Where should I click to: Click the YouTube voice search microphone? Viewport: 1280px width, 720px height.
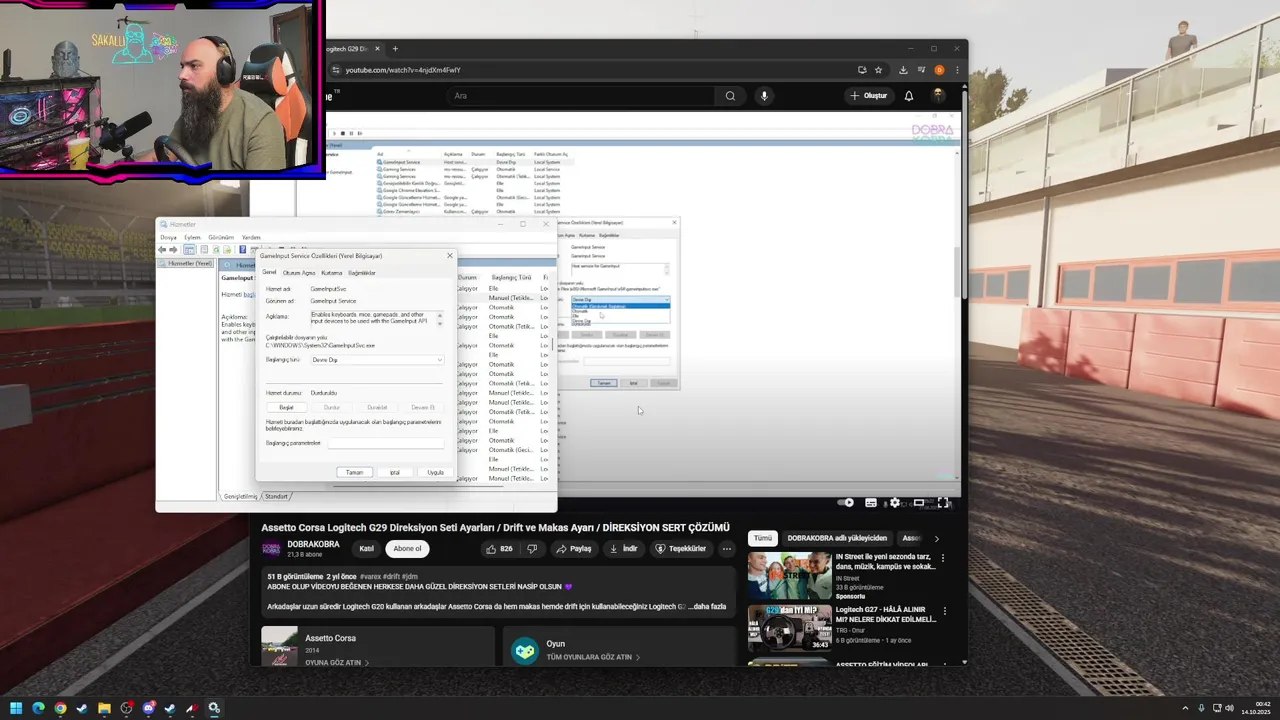click(x=764, y=96)
